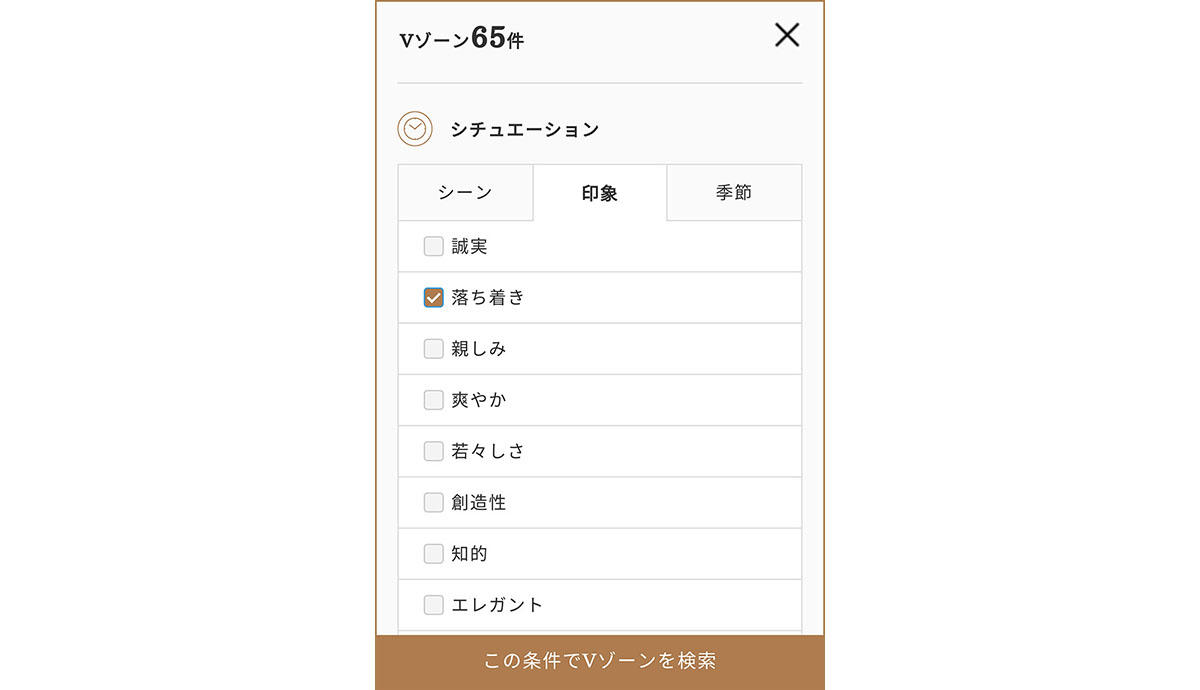Click この条件でVゾーンを検索 button
Image resolution: width=1200 pixels, height=690 pixels.
point(600,662)
